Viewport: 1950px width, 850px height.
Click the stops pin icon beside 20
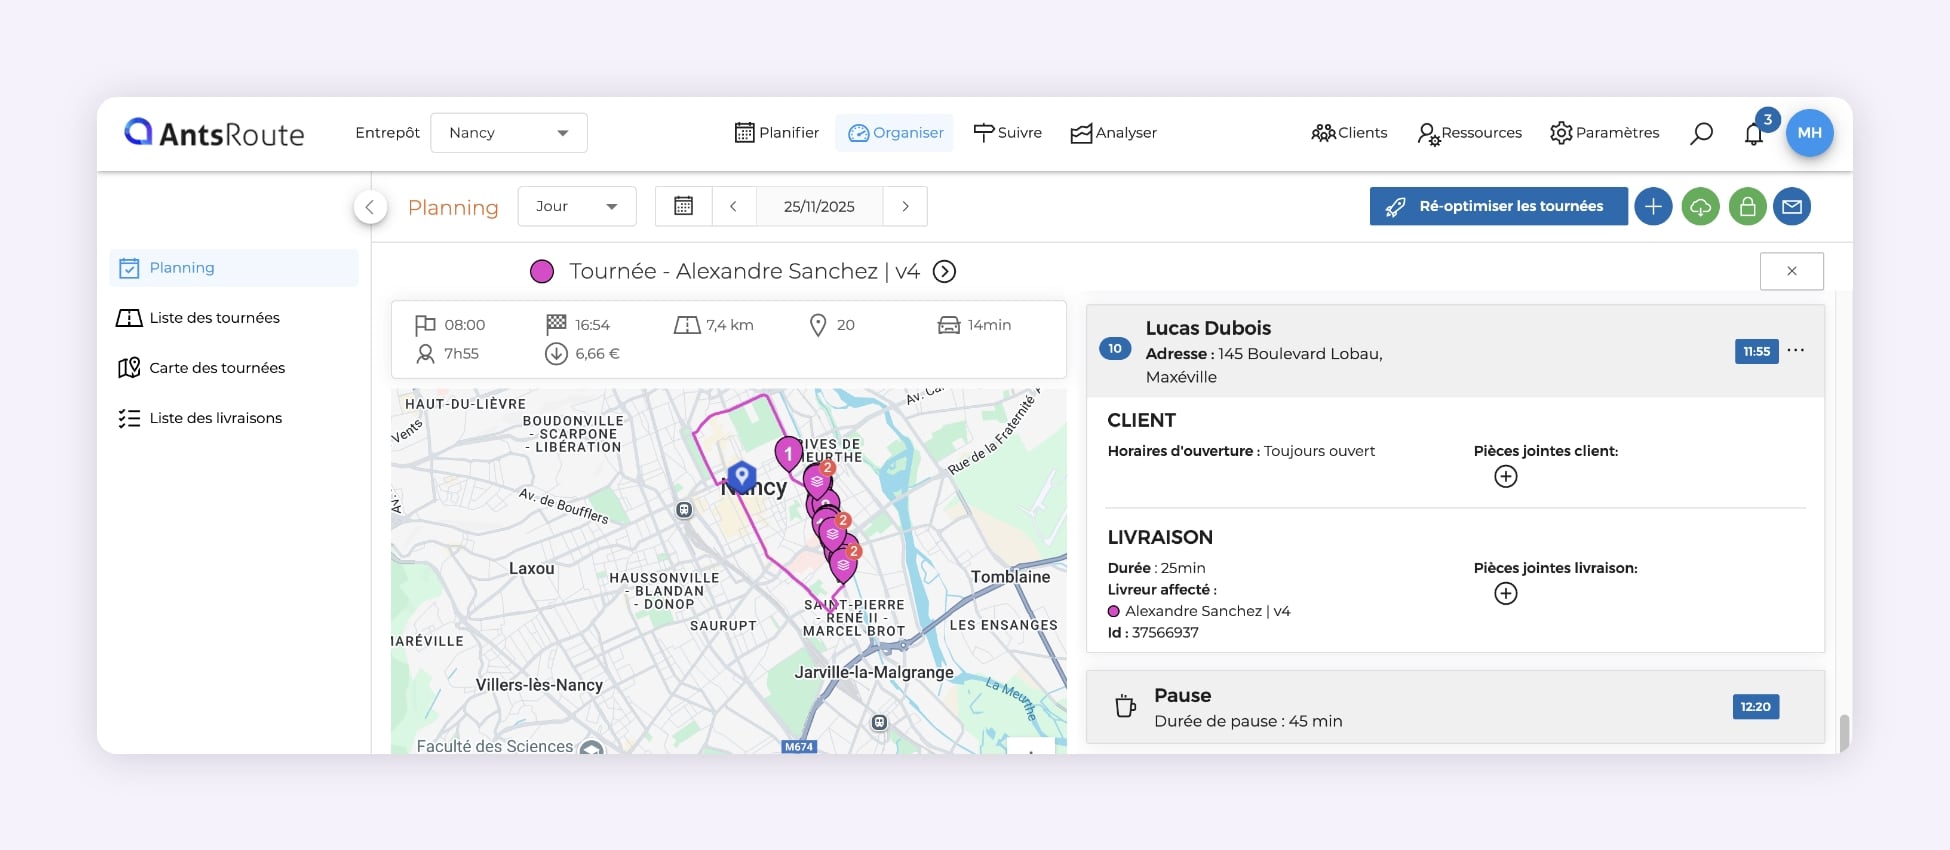point(818,325)
